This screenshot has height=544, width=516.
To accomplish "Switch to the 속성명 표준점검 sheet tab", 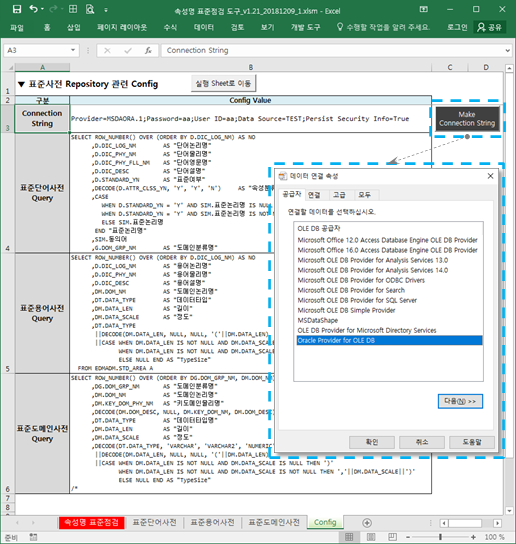I will [92, 522].
